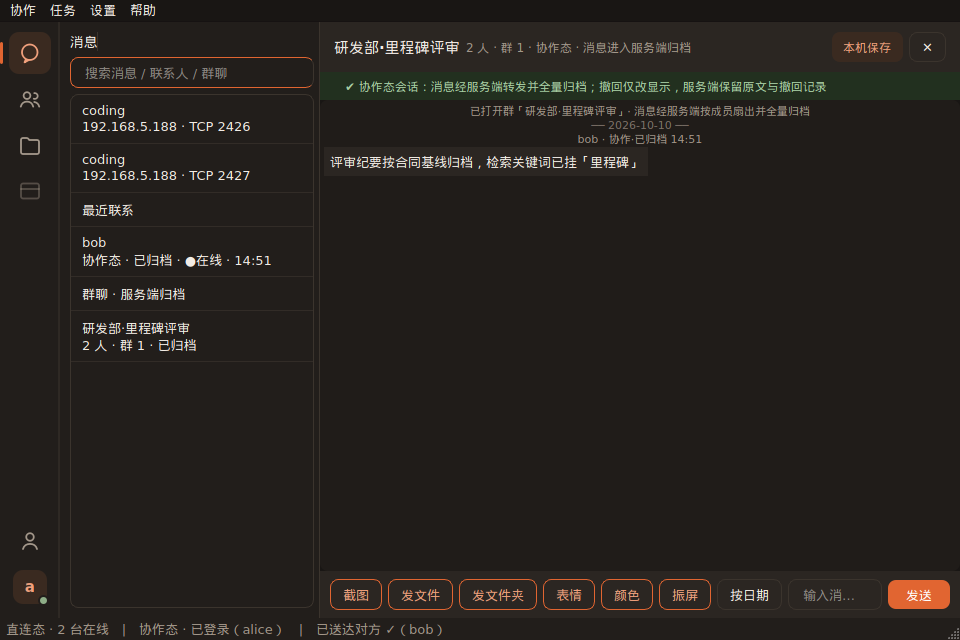
Task: Click the 2026-10-10 date separator
Action: click(x=640, y=125)
